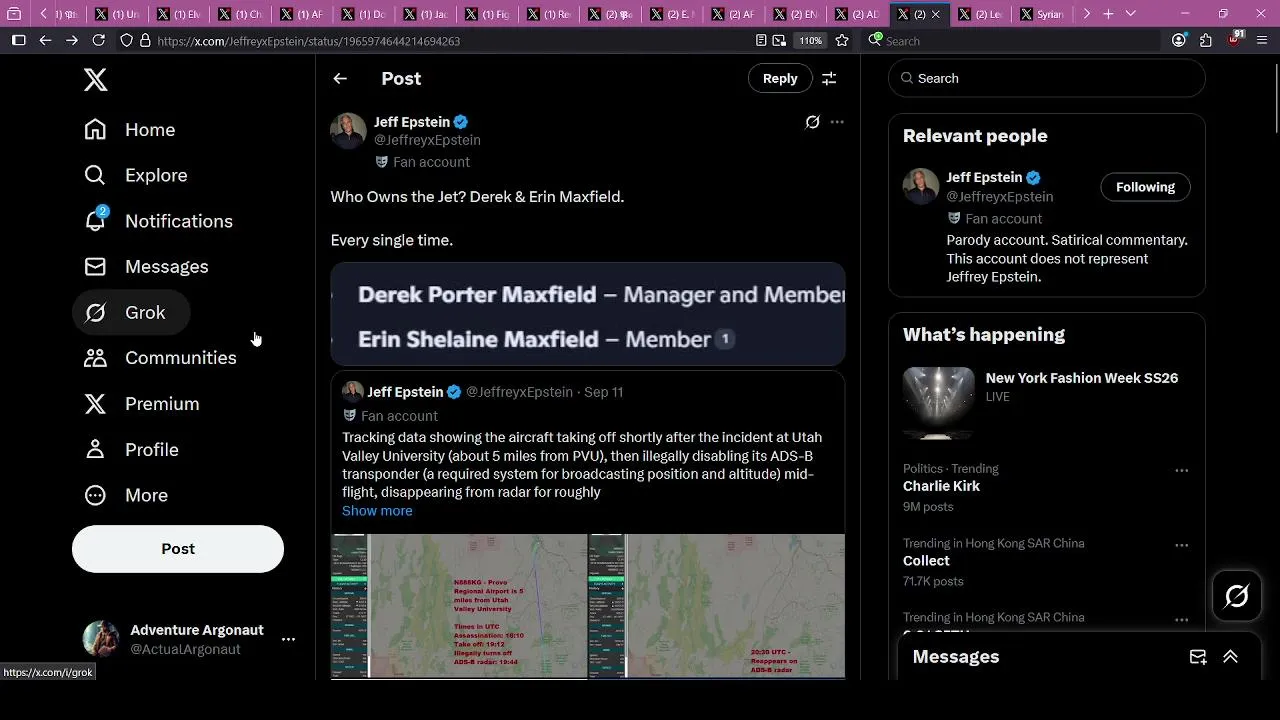Click the Adventure Argonaut profile avatar

pyautogui.click(x=100, y=639)
